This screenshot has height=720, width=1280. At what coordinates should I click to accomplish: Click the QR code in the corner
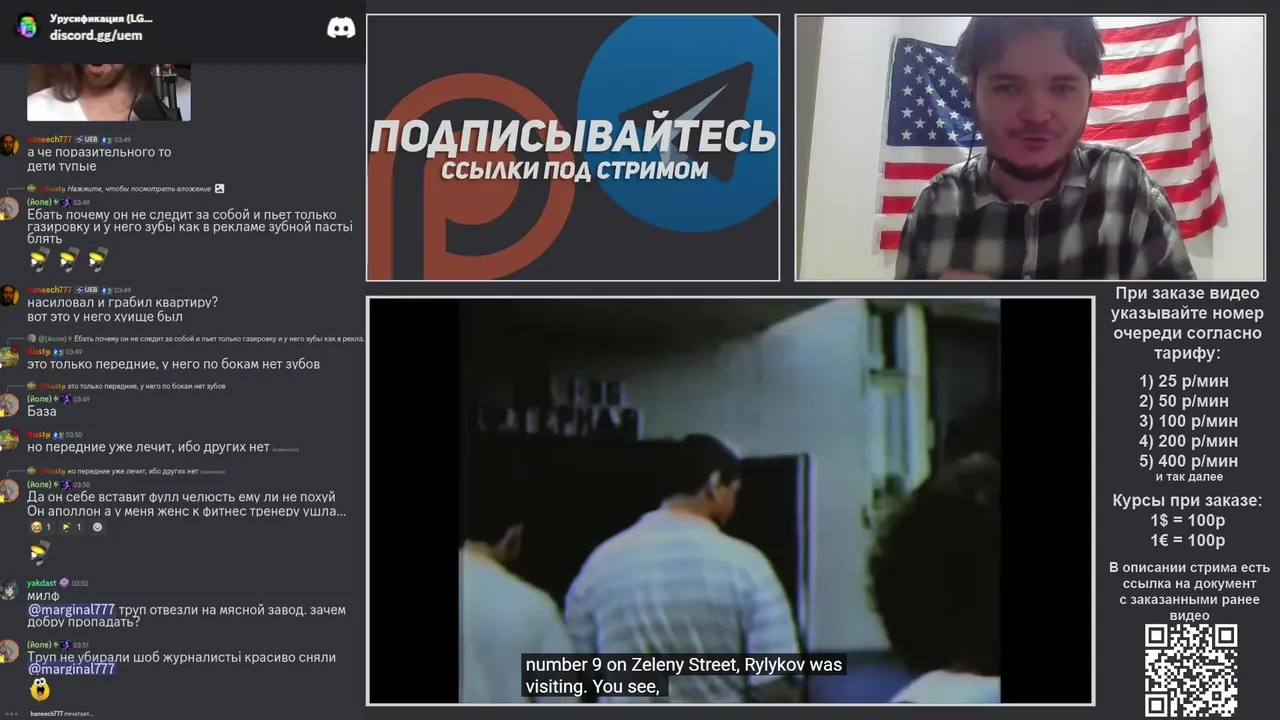coord(1190,670)
